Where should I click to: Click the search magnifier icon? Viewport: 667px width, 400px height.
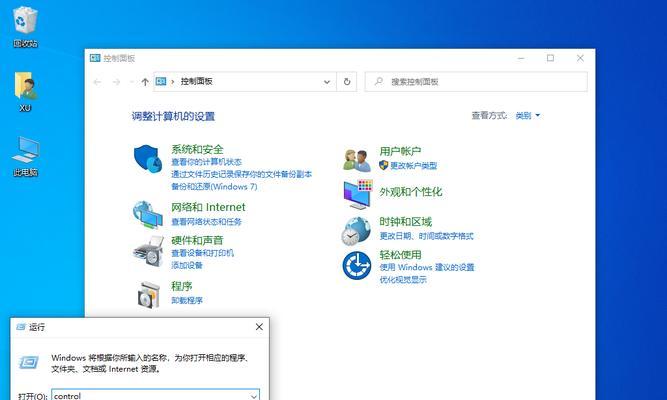[379, 81]
